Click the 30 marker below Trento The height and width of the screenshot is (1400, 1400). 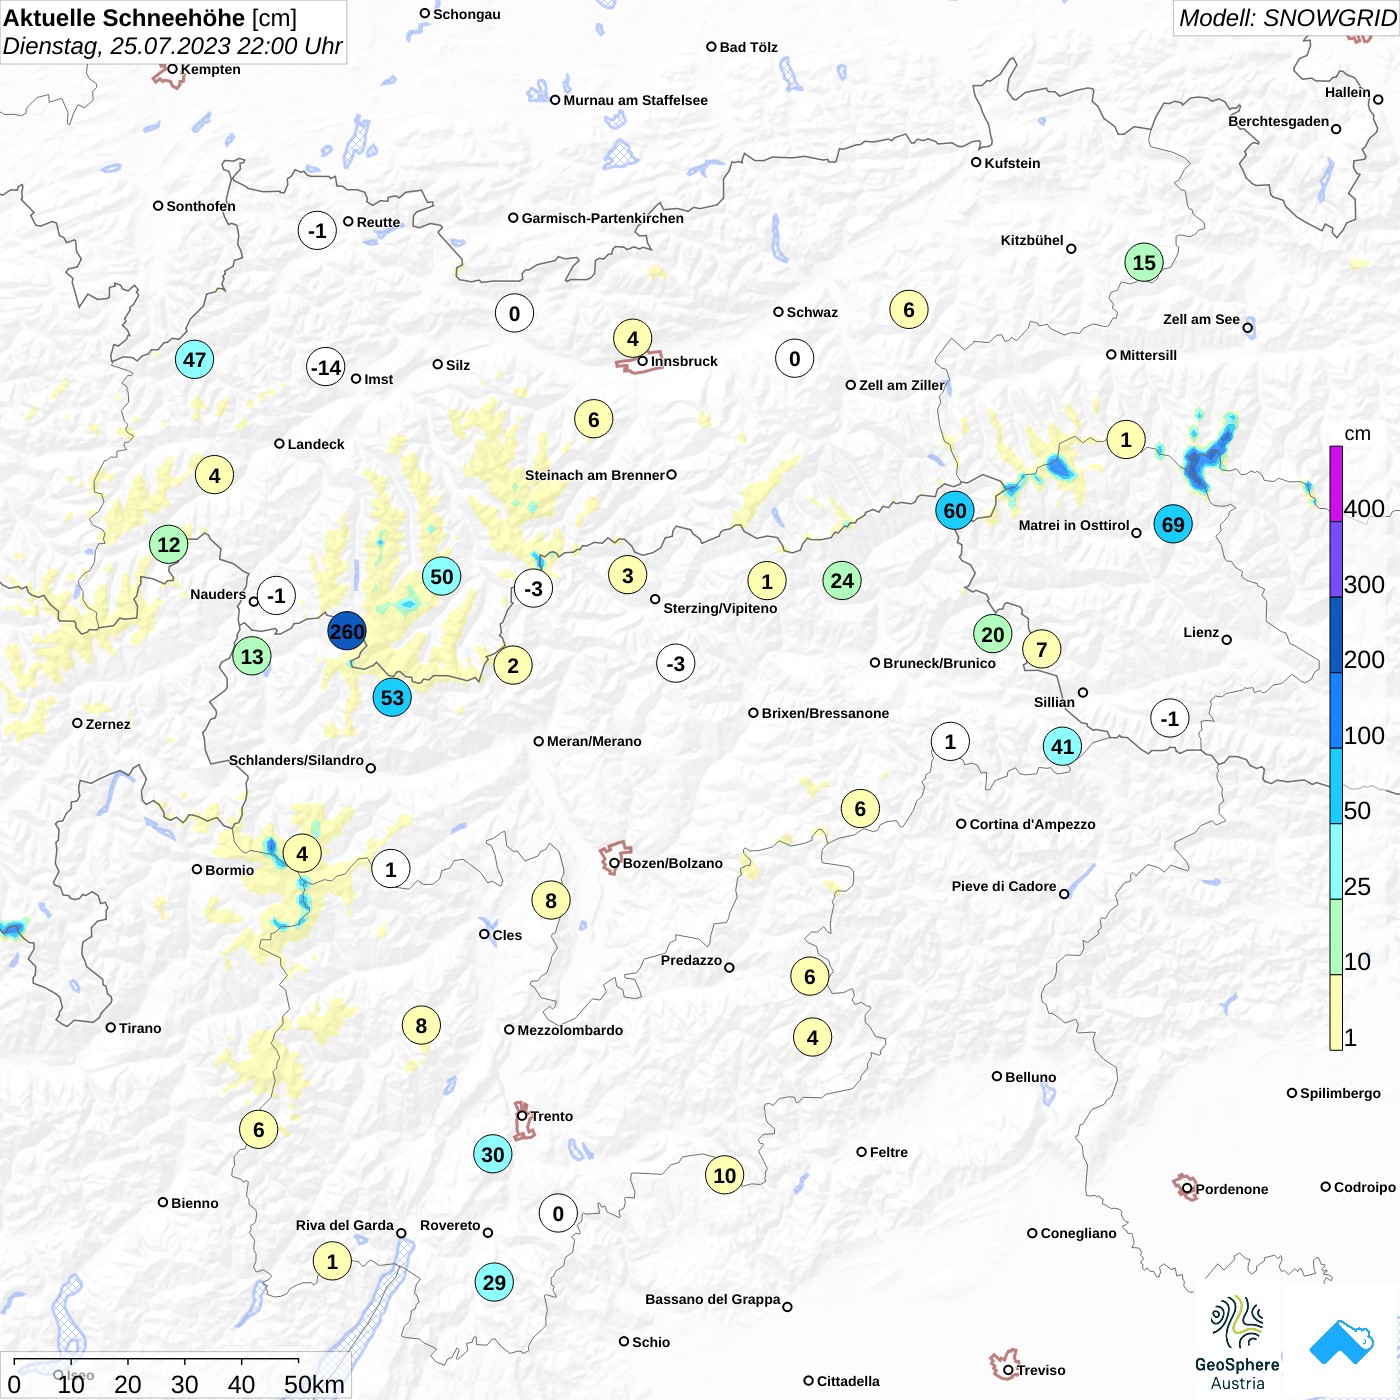[493, 1154]
